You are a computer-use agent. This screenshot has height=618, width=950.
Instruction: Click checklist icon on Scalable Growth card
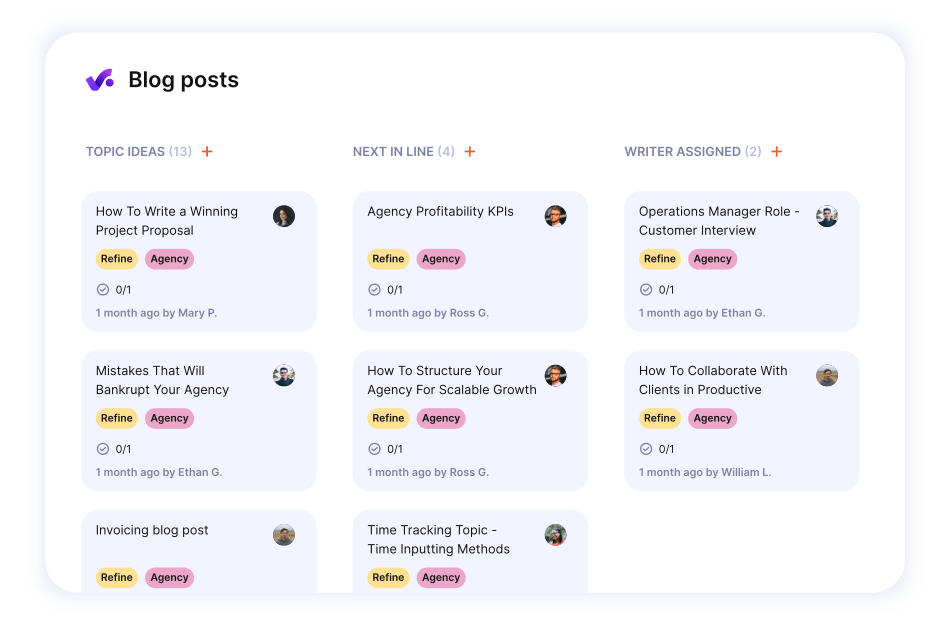pyautogui.click(x=374, y=449)
